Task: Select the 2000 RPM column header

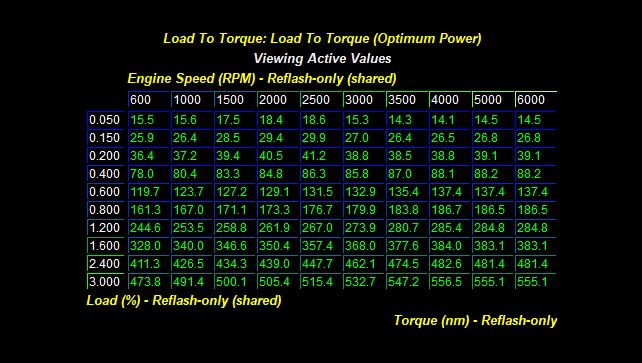Action: coord(278,99)
